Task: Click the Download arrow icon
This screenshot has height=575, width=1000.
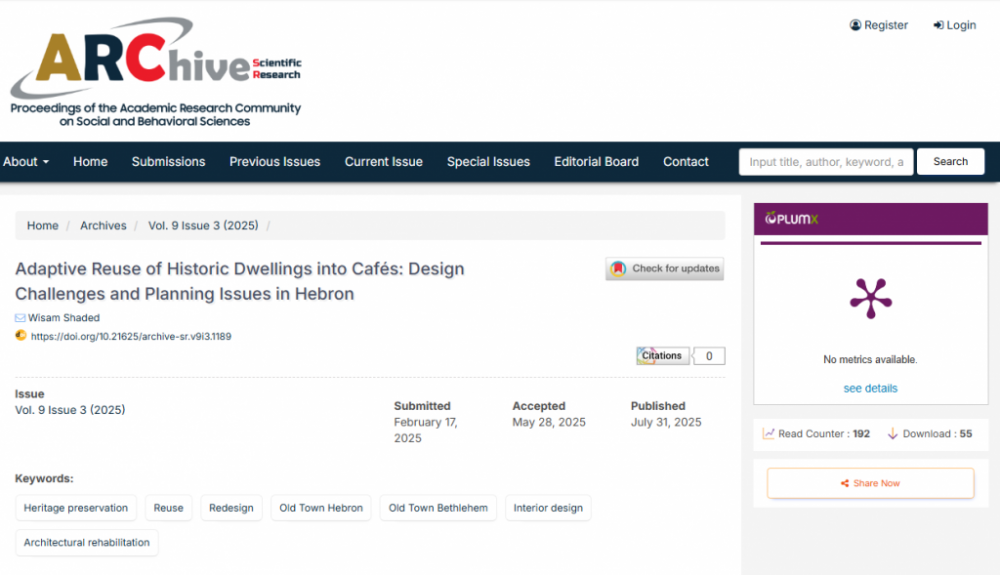Action: (892, 433)
